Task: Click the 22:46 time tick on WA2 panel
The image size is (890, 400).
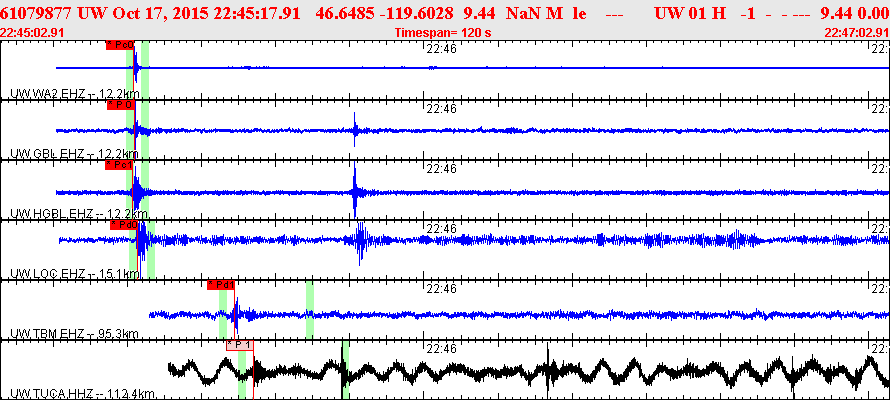Action: (441, 48)
